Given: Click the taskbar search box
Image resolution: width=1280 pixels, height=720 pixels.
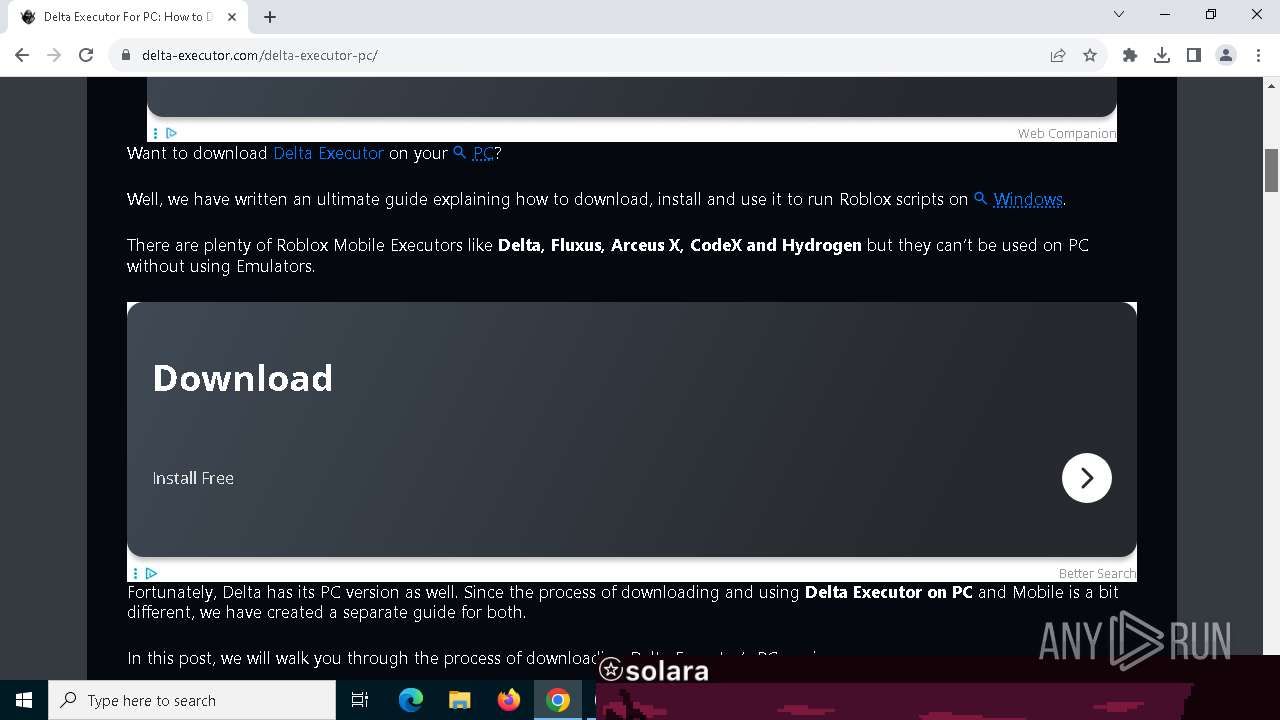Looking at the screenshot, I should 192,700.
